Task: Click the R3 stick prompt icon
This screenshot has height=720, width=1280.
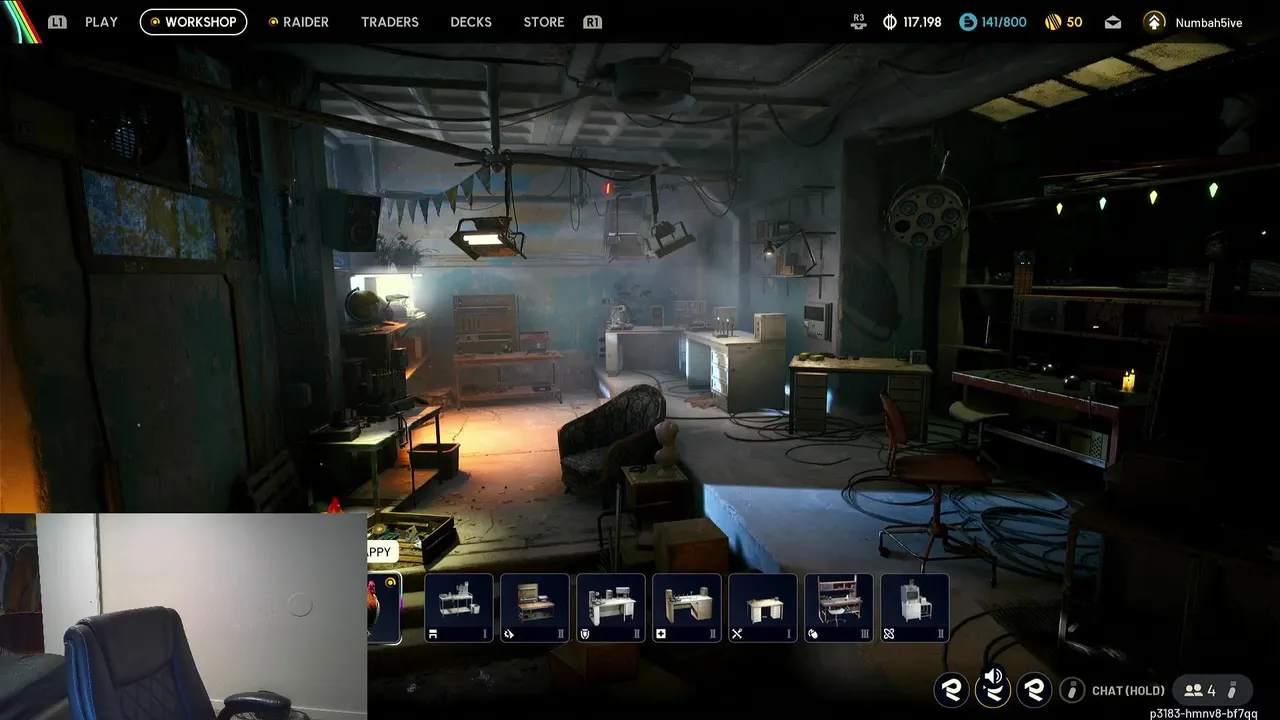Action: click(x=858, y=22)
